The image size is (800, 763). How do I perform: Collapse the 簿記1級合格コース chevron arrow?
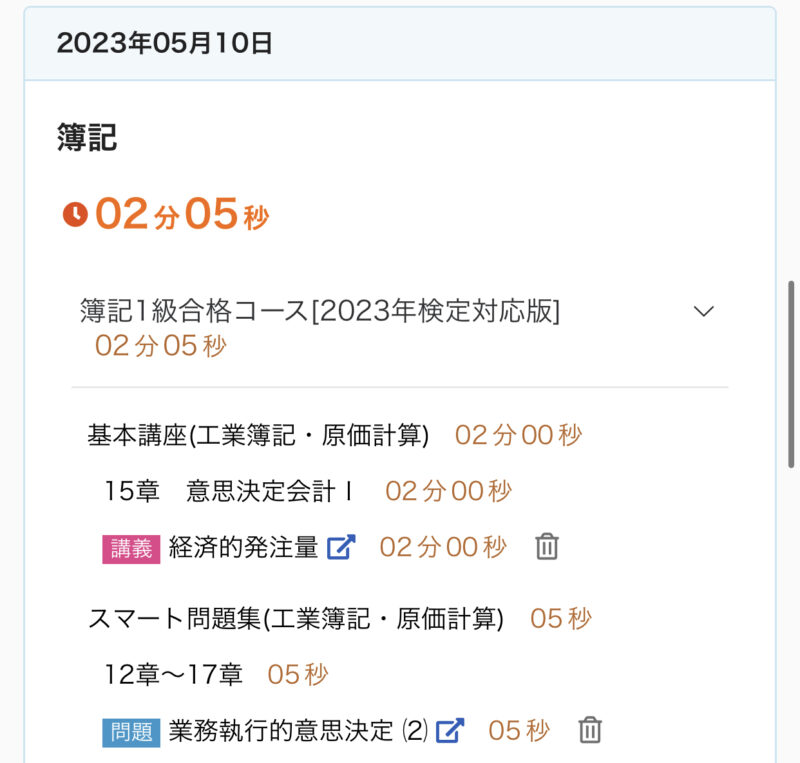(x=704, y=311)
